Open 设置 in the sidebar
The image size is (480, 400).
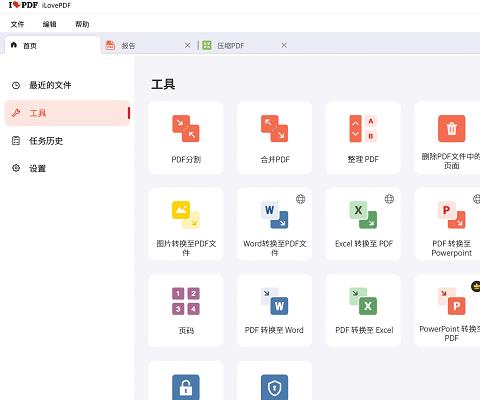pos(67,168)
